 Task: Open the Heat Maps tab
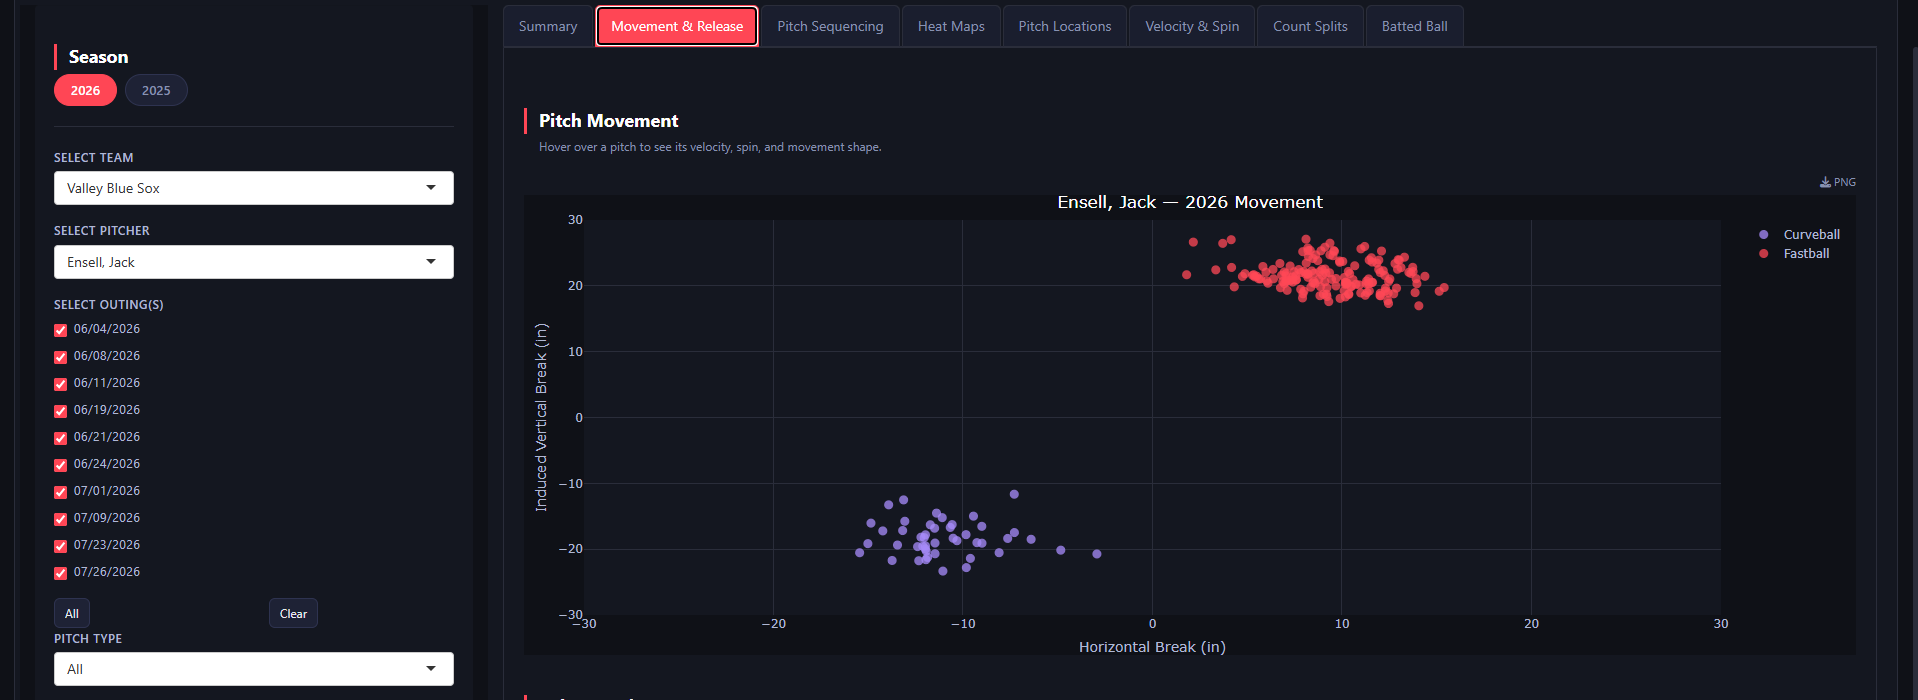point(951,26)
